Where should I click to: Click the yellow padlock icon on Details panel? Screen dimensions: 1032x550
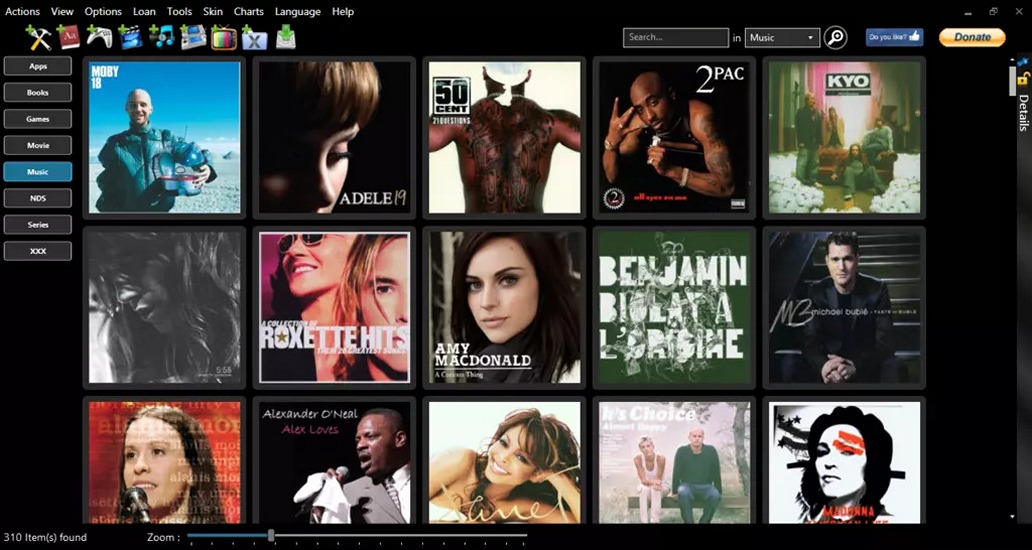[1022, 78]
